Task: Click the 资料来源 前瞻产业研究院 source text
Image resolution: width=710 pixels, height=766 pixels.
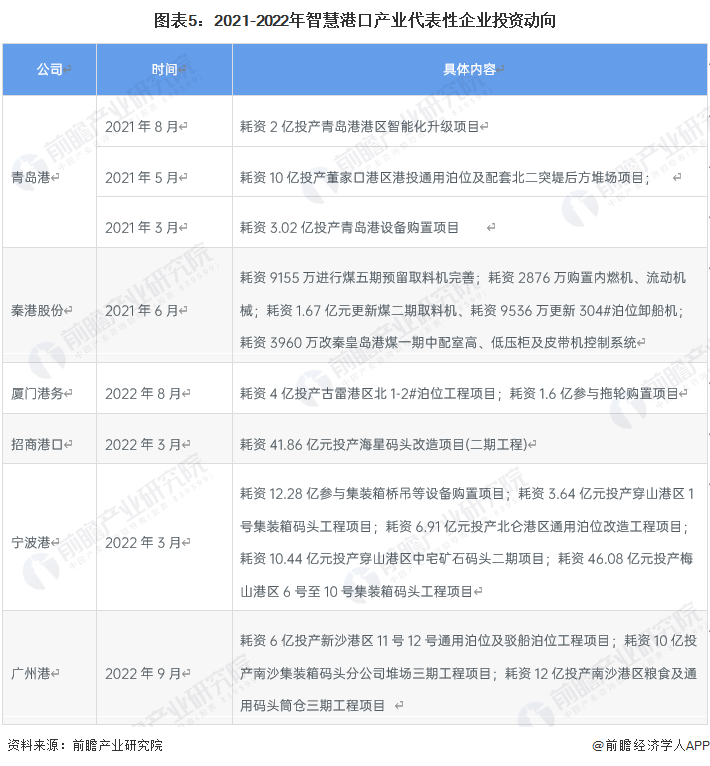Action: (85, 745)
